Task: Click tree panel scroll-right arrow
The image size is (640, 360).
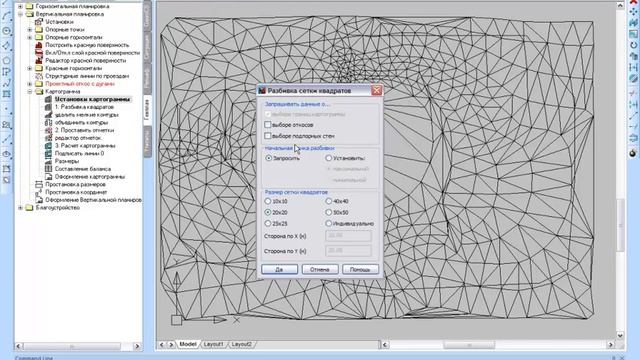Action: pos(137,346)
